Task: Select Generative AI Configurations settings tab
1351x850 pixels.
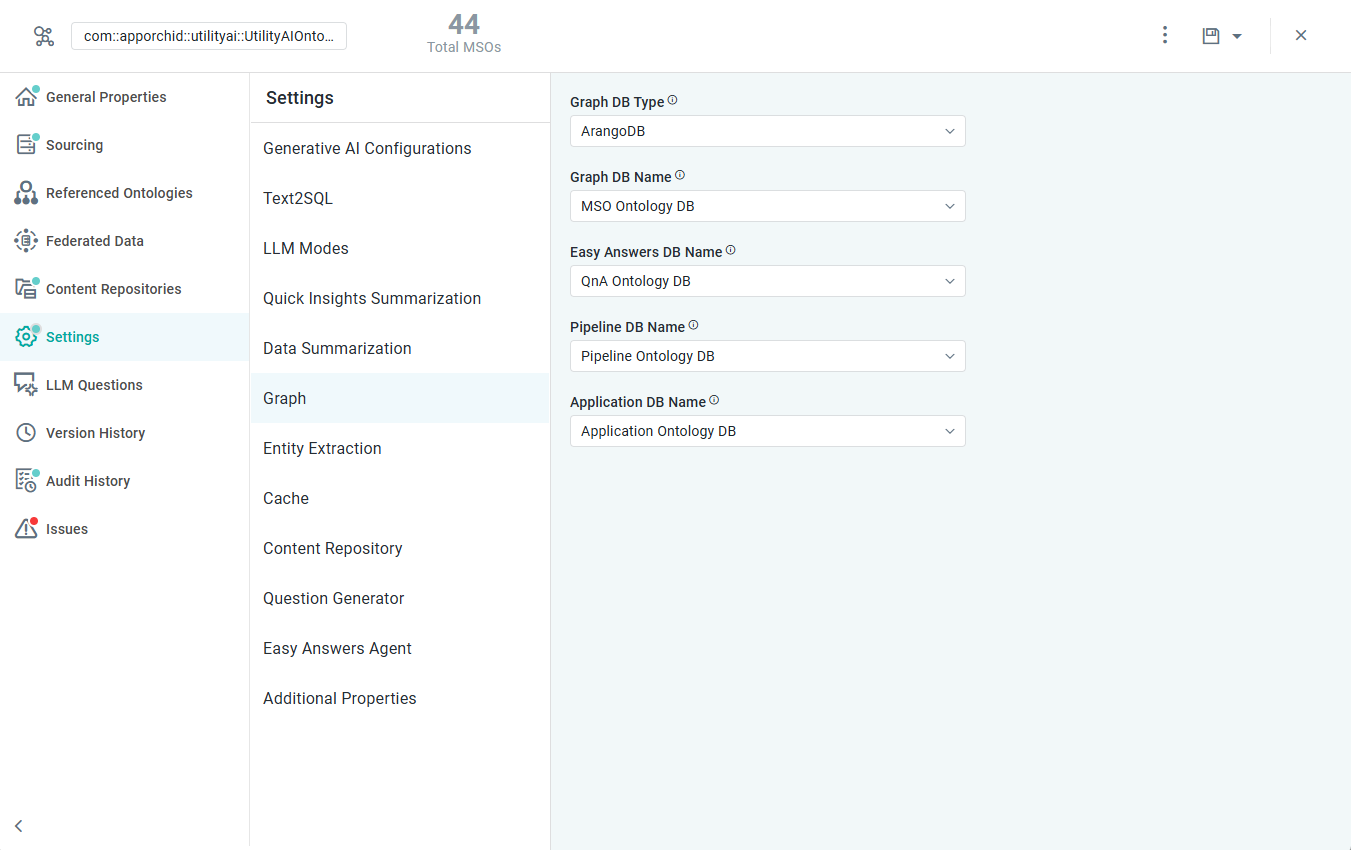Action: (x=400, y=148)
